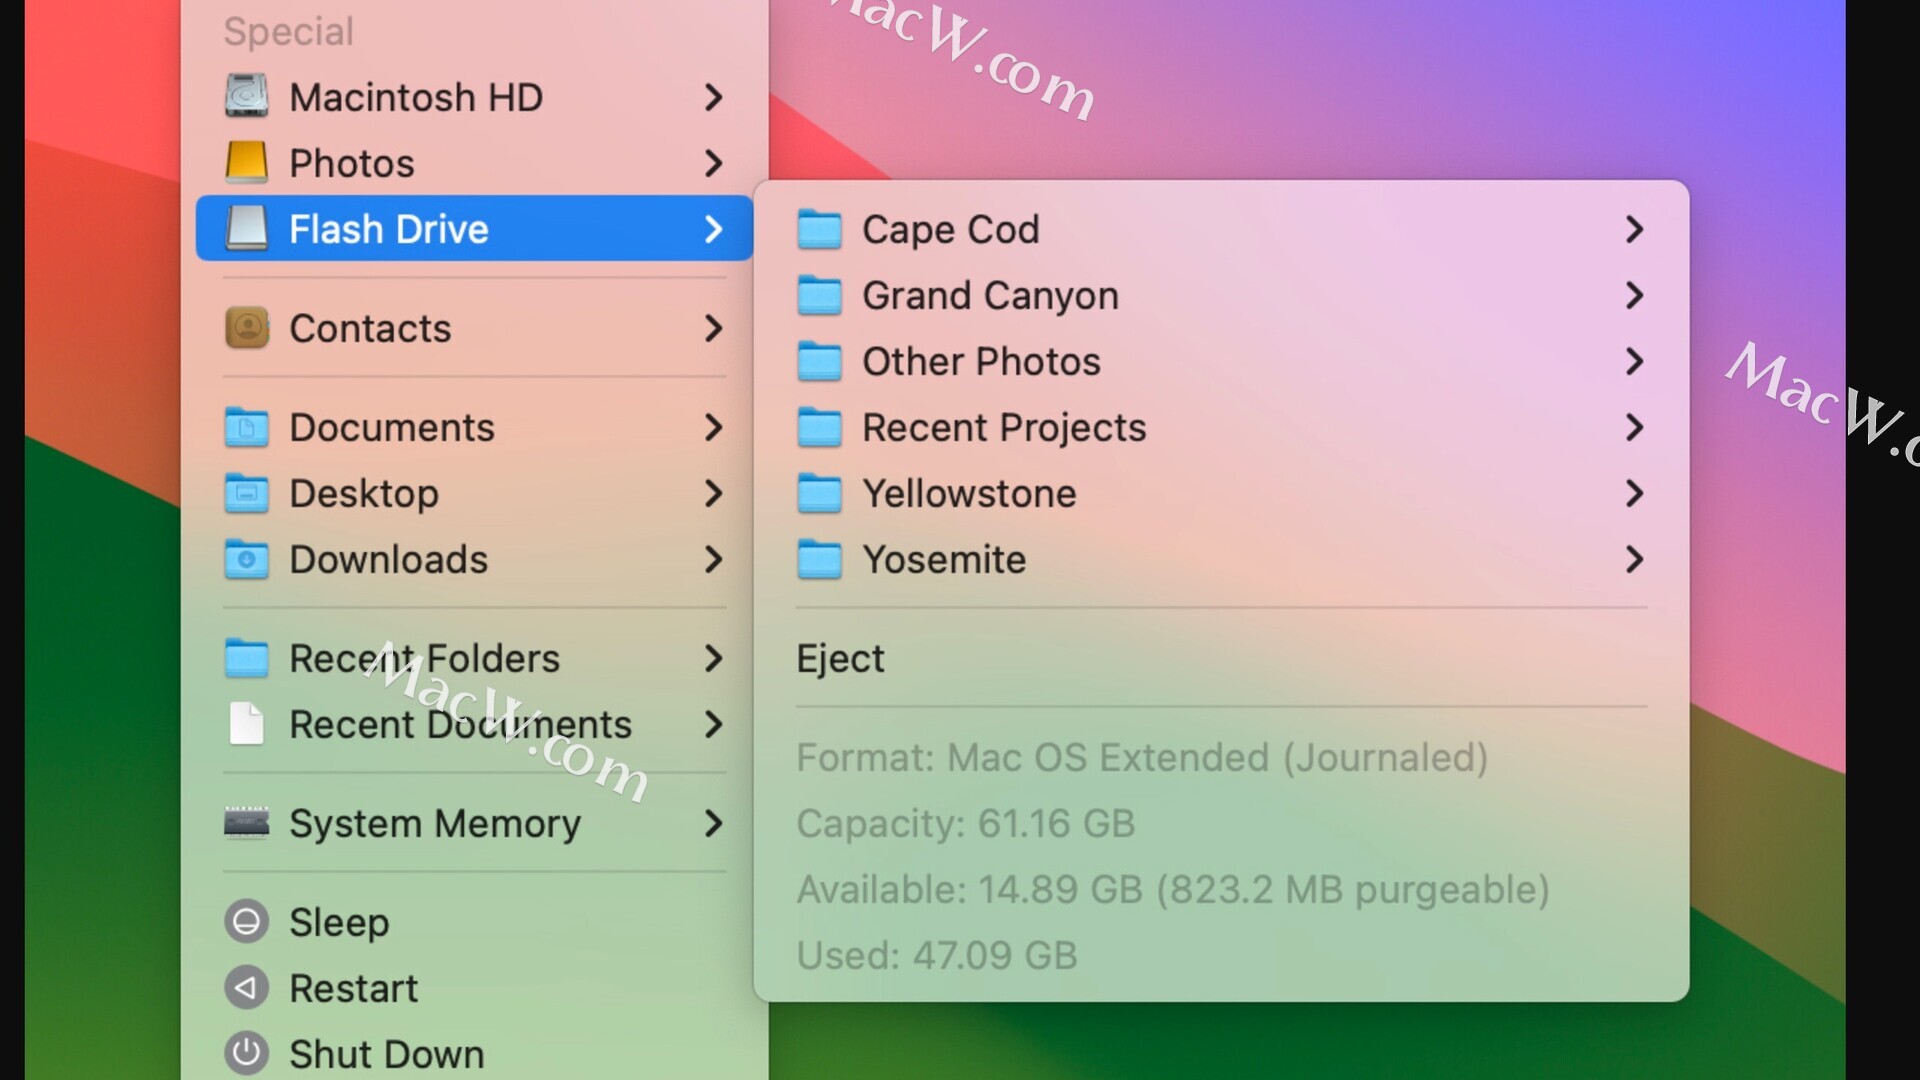1920x1080 pixels.
Task: Click the Flash Drive disk icon
Action: pos(246,229)
